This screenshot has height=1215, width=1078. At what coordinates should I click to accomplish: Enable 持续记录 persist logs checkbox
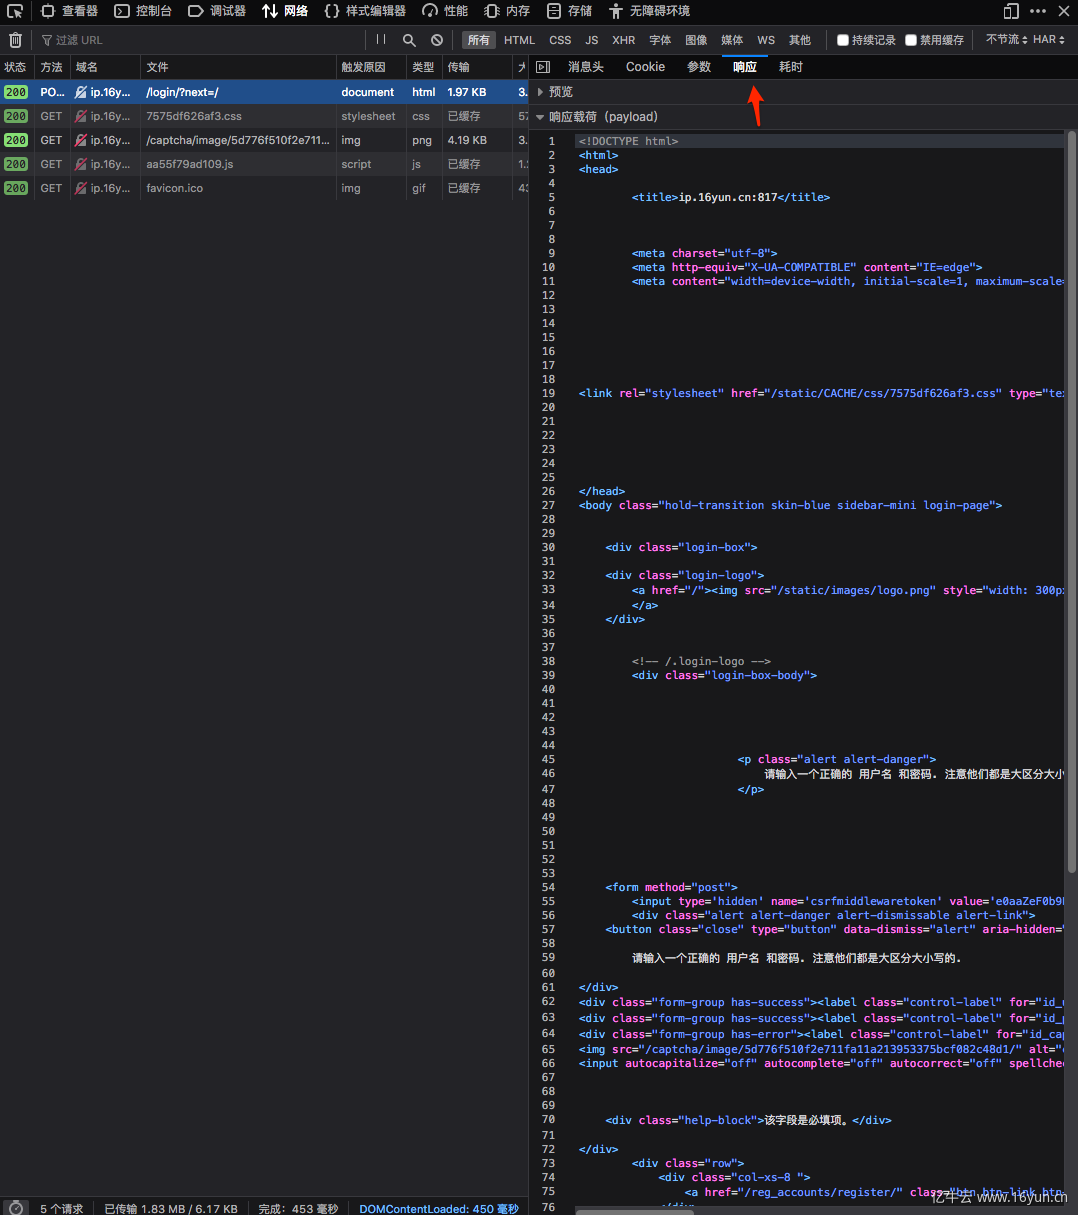[x=843, y=40]
